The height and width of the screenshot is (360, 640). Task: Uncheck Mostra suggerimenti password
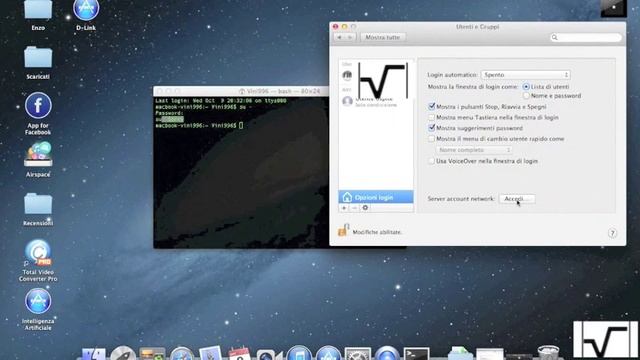tap(431, 128)
